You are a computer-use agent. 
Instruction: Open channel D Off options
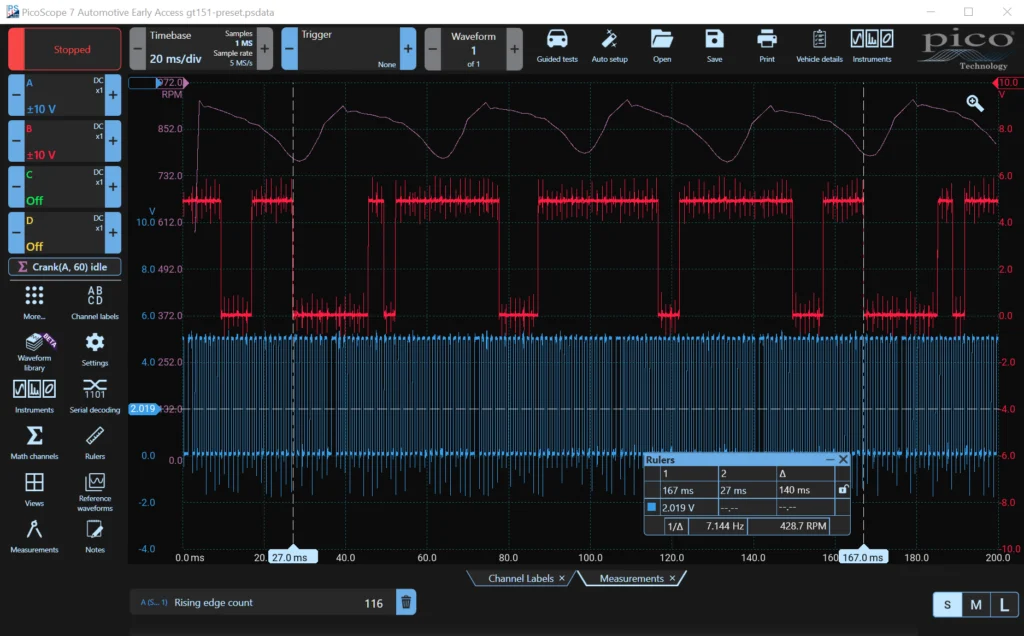coord(65,232)
